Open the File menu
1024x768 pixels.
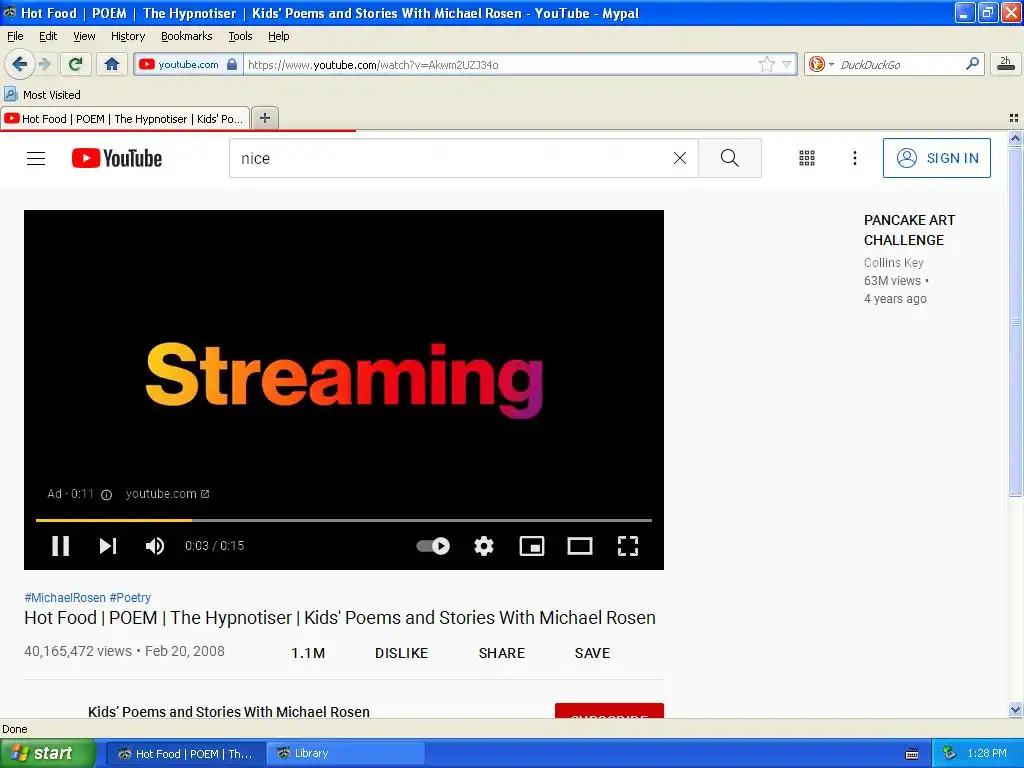click(15, 36)
